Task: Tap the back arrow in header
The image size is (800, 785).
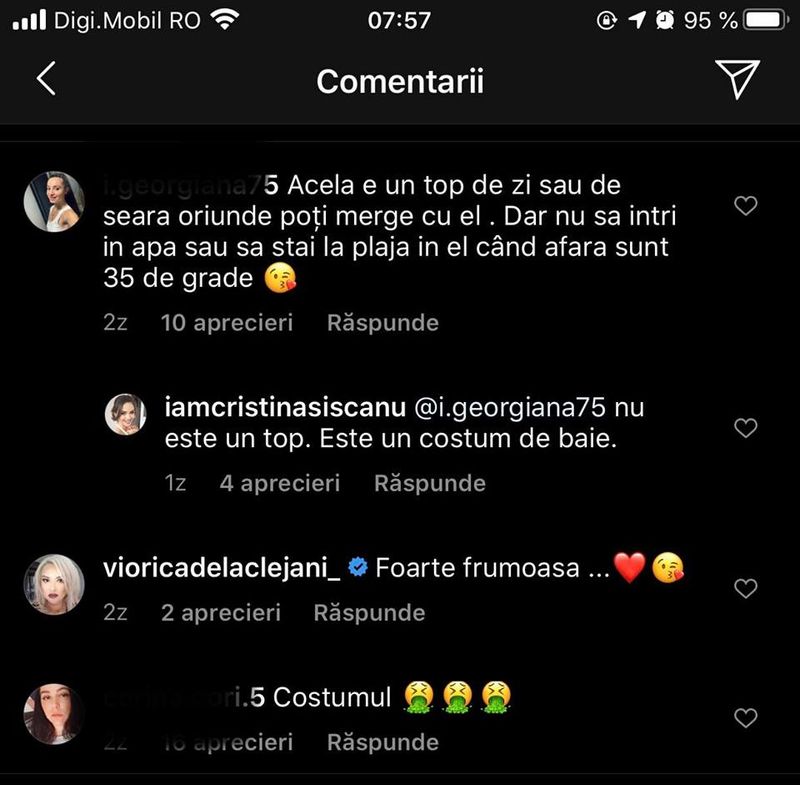Action: pos(46,78)
